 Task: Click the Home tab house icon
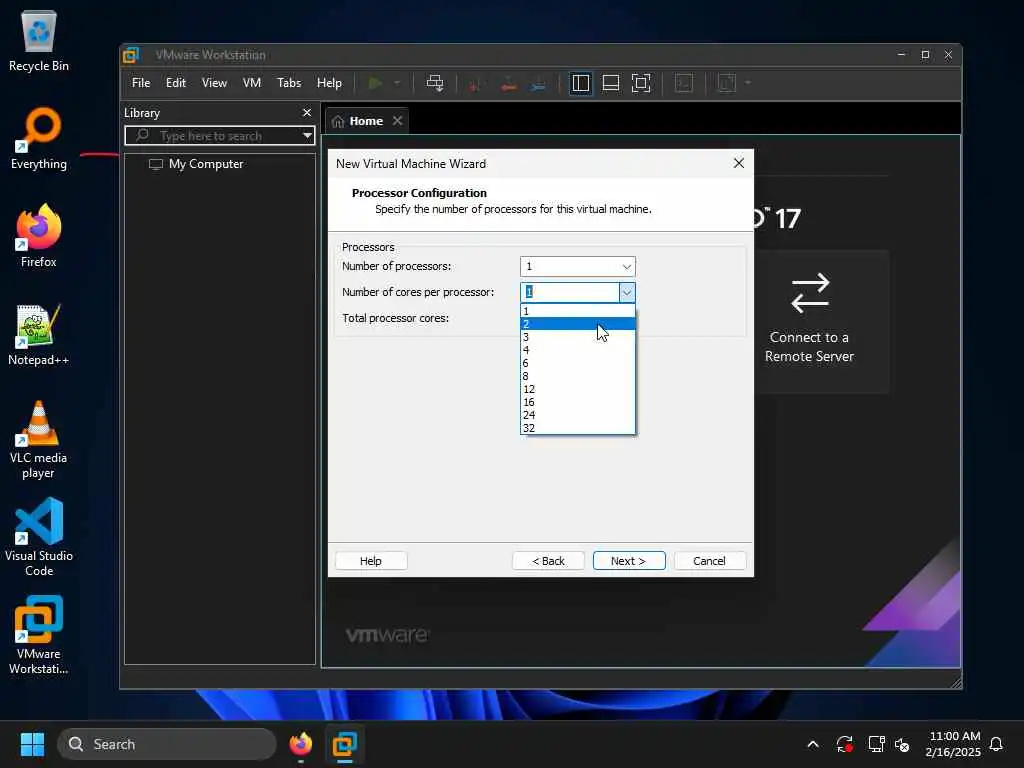338,121
